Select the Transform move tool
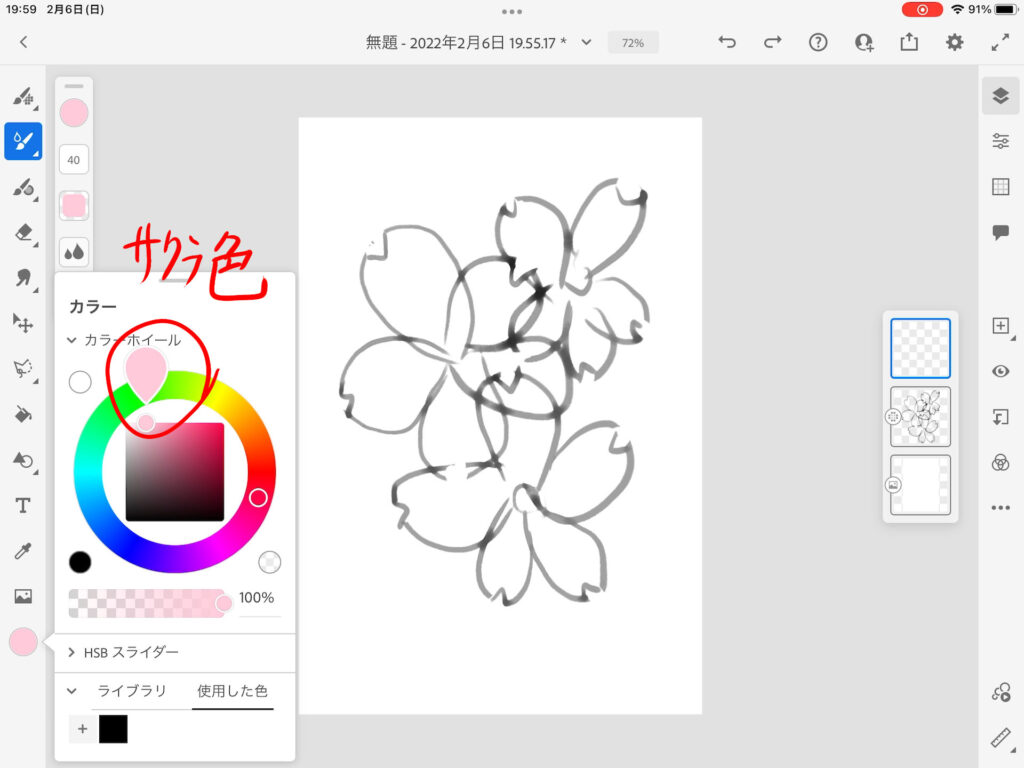This screenshot has height=768, width=1024. [23, 322]
